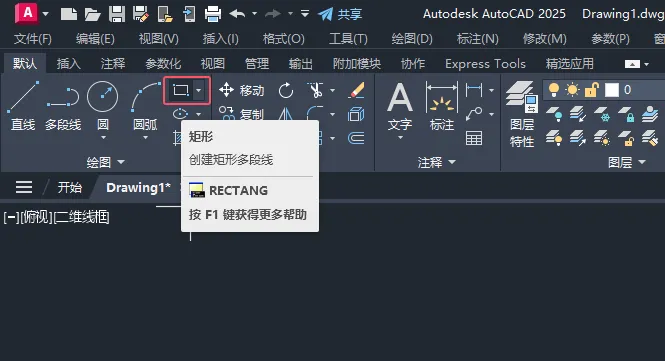This screenshot has height=361, width=665.
Task: Activate the Trim scissors tool
Action: click(x=316, y=90)
